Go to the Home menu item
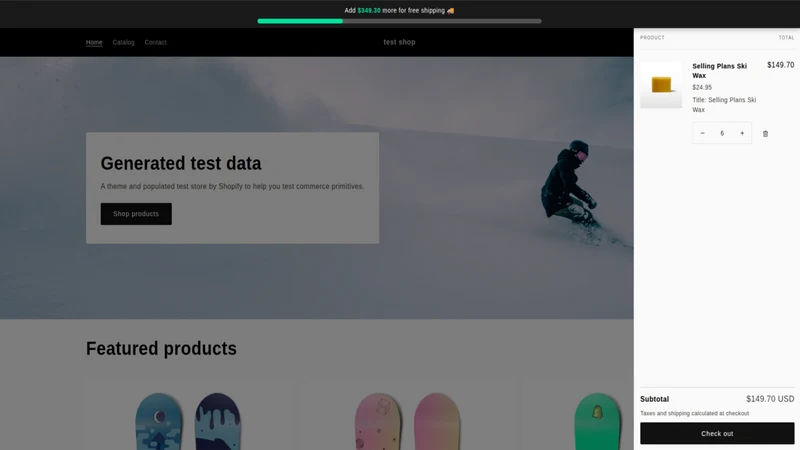 (x=94, y=42)
